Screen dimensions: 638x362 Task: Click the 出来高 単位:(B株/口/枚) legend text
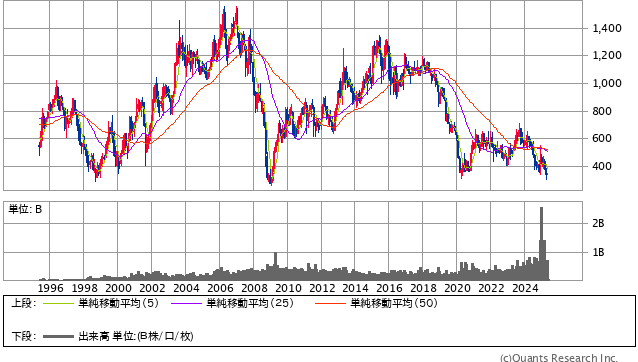pos(136,336)
